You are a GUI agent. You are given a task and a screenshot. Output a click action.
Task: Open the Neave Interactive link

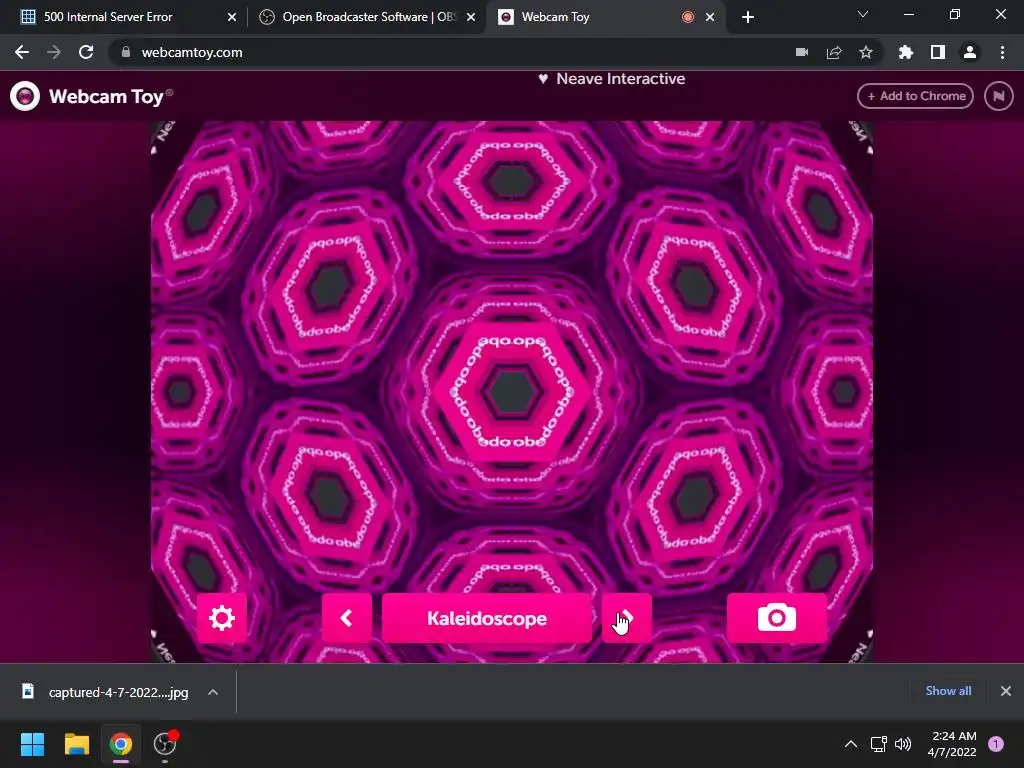(x=611, y=79)
